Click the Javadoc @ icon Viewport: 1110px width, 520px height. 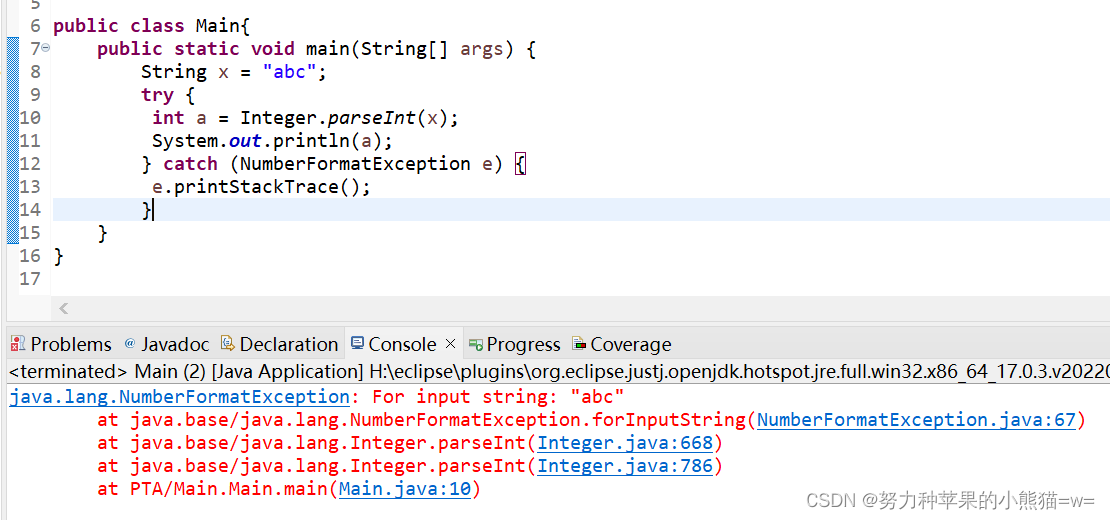click(130, 344)
